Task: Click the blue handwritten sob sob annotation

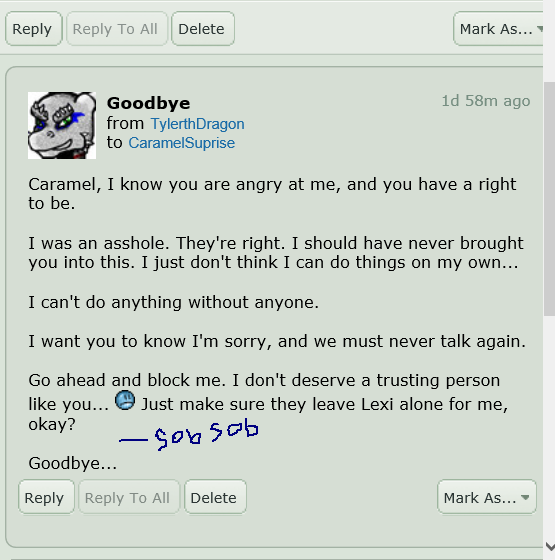Action: pos(189,436)
